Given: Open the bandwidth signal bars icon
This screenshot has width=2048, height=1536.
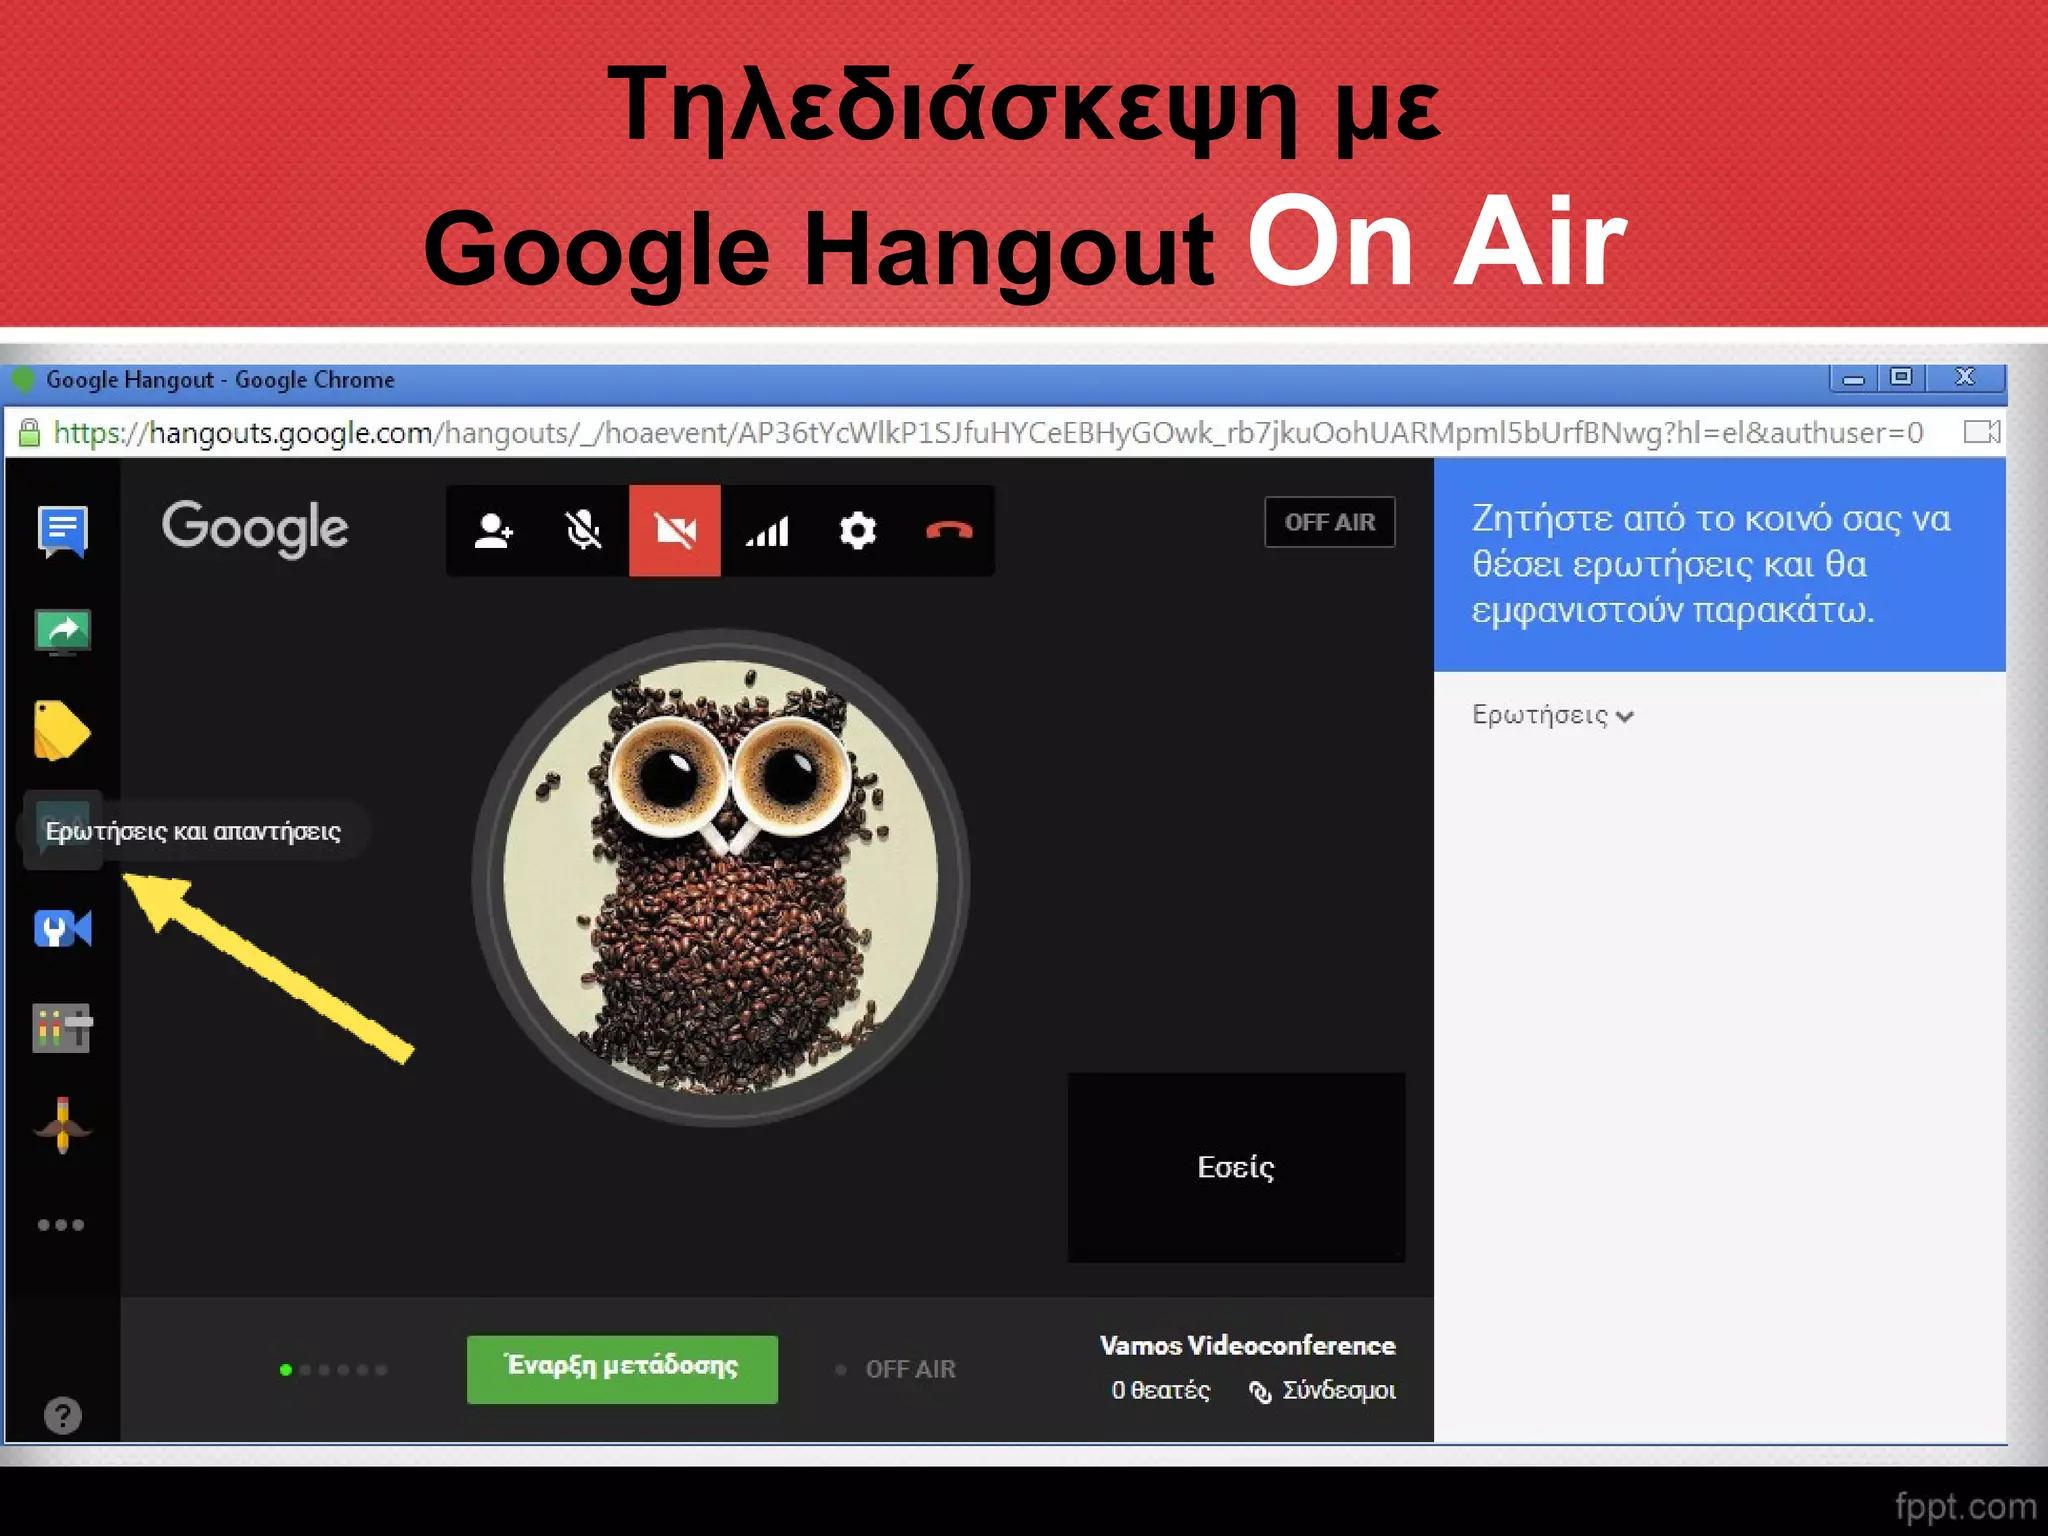Looking at the screenshot, I should click(x=767, y=531).
